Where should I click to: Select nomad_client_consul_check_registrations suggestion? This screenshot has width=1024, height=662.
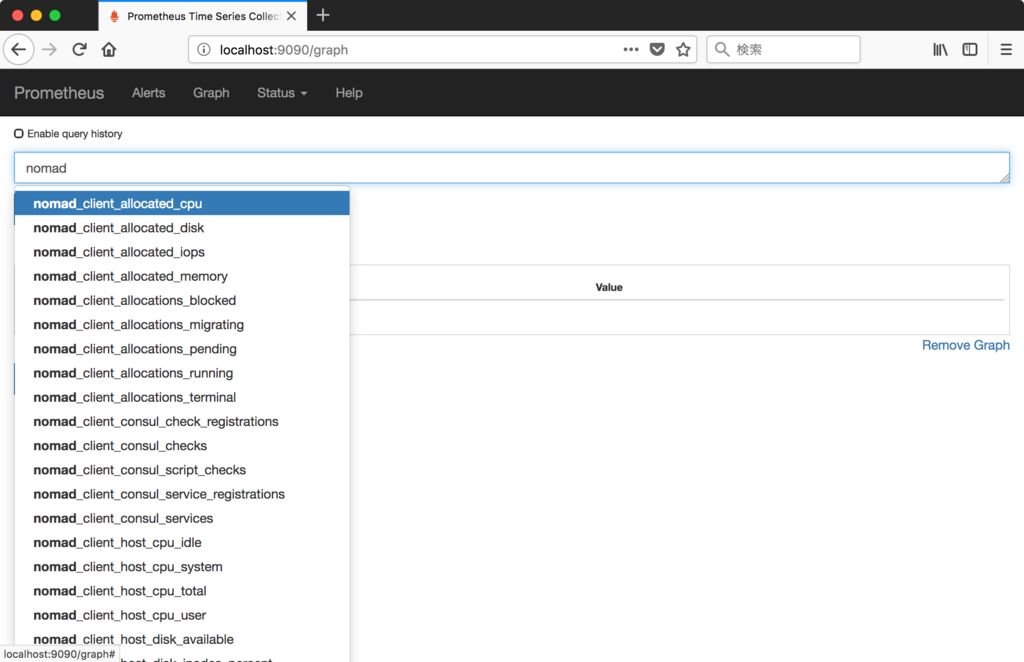tap(182, 421)
